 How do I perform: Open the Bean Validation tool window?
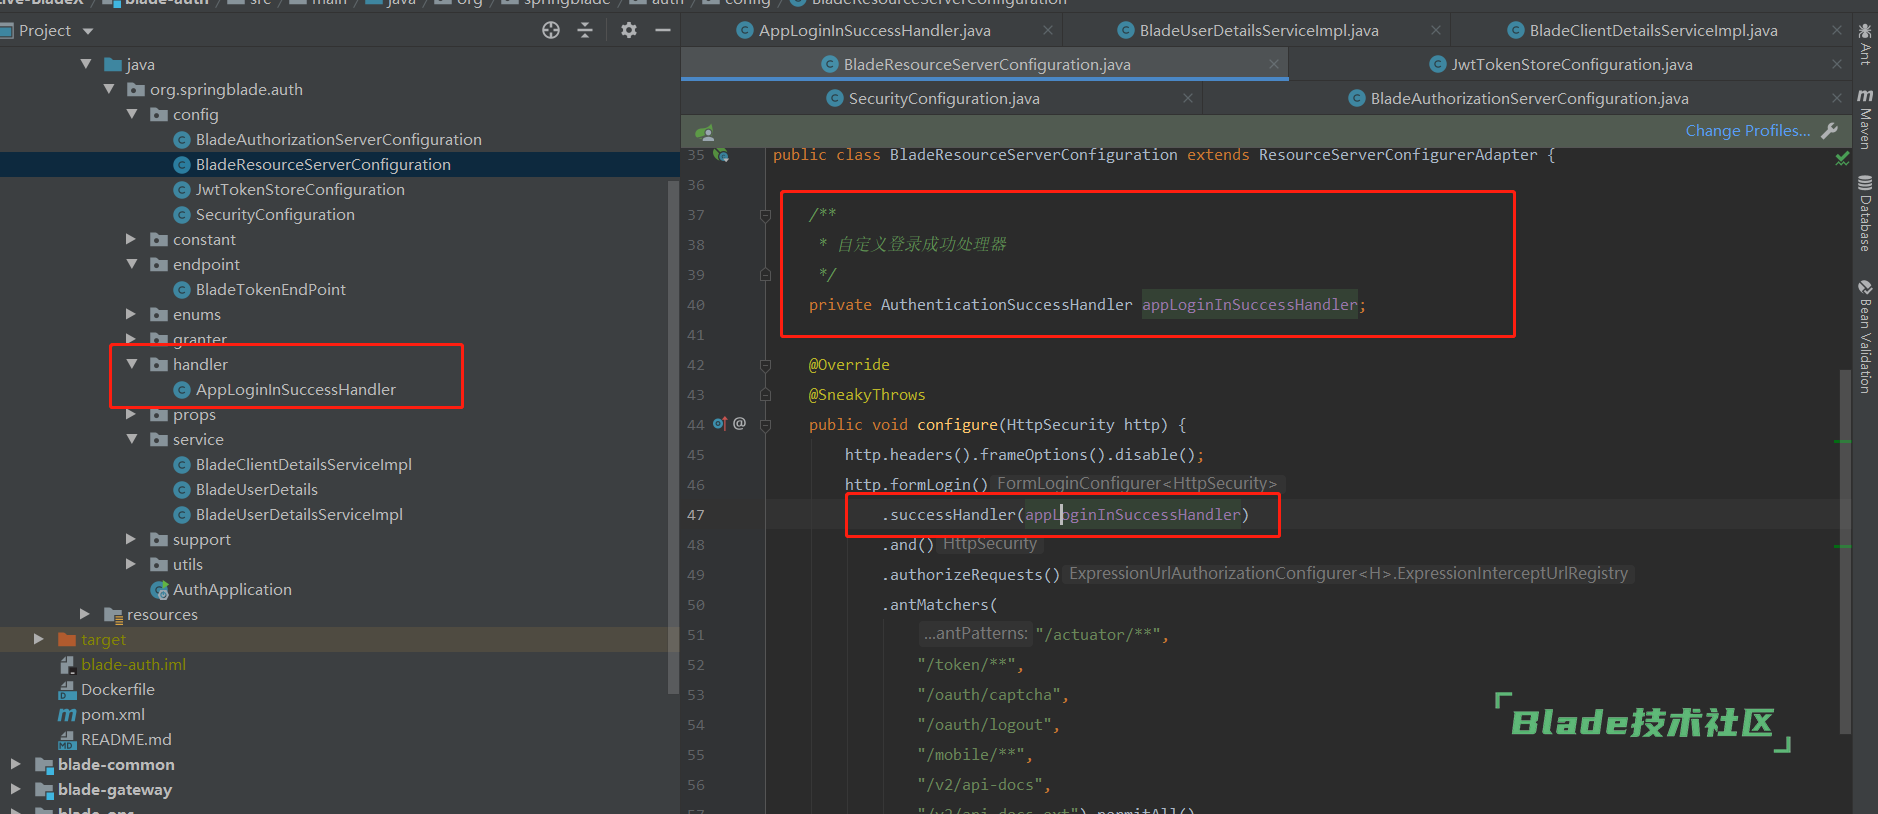coord(1865,337)
